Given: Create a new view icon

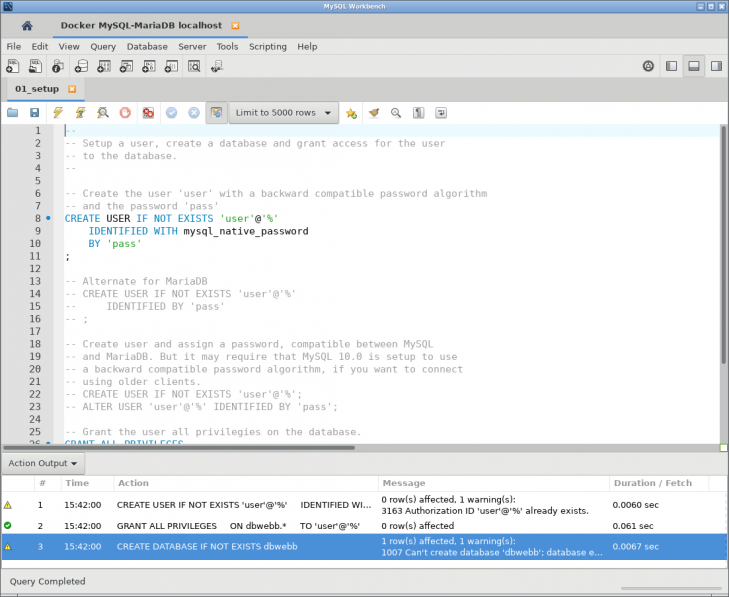Looking at the screenshot, I should (126, 66).
